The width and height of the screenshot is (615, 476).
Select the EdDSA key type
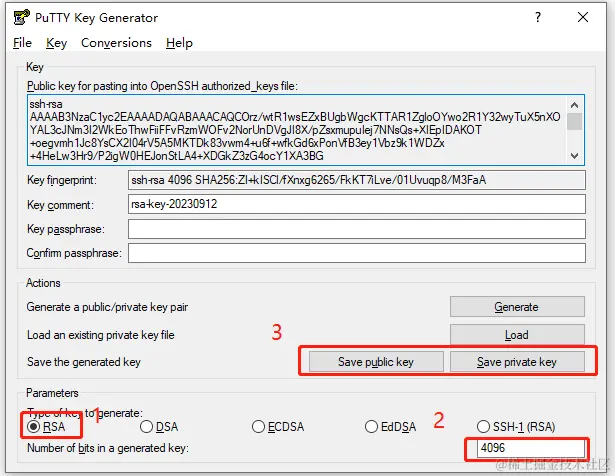390,427
